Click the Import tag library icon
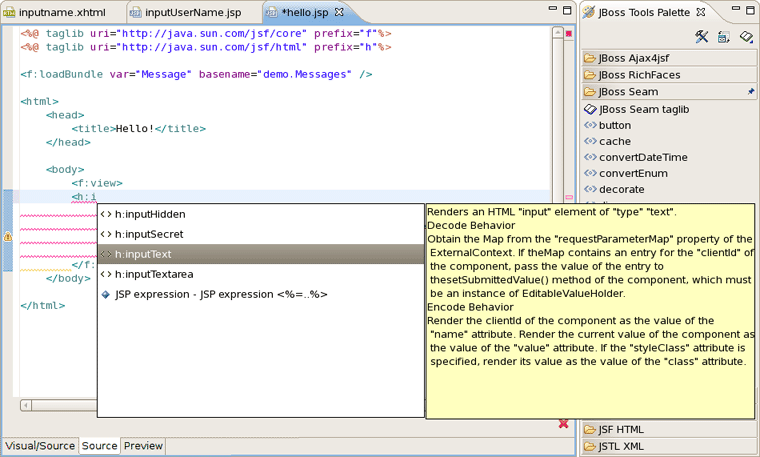Image resolution: width=760 pixels, height=457 pixels. tap(746, 37)
